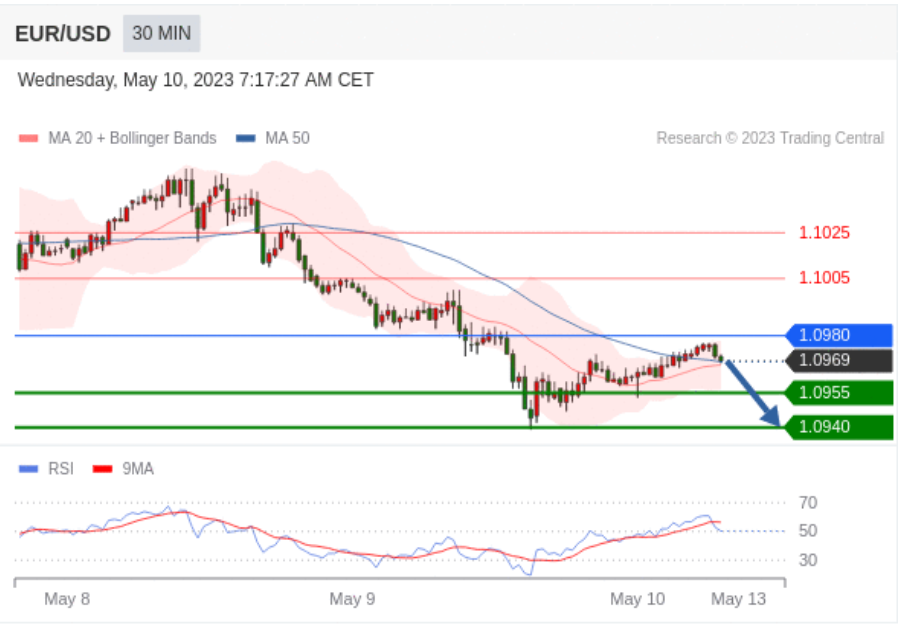The image size is (901, 627).
Task: Click the 'May 8' date axis label
Action: [67, 599]
